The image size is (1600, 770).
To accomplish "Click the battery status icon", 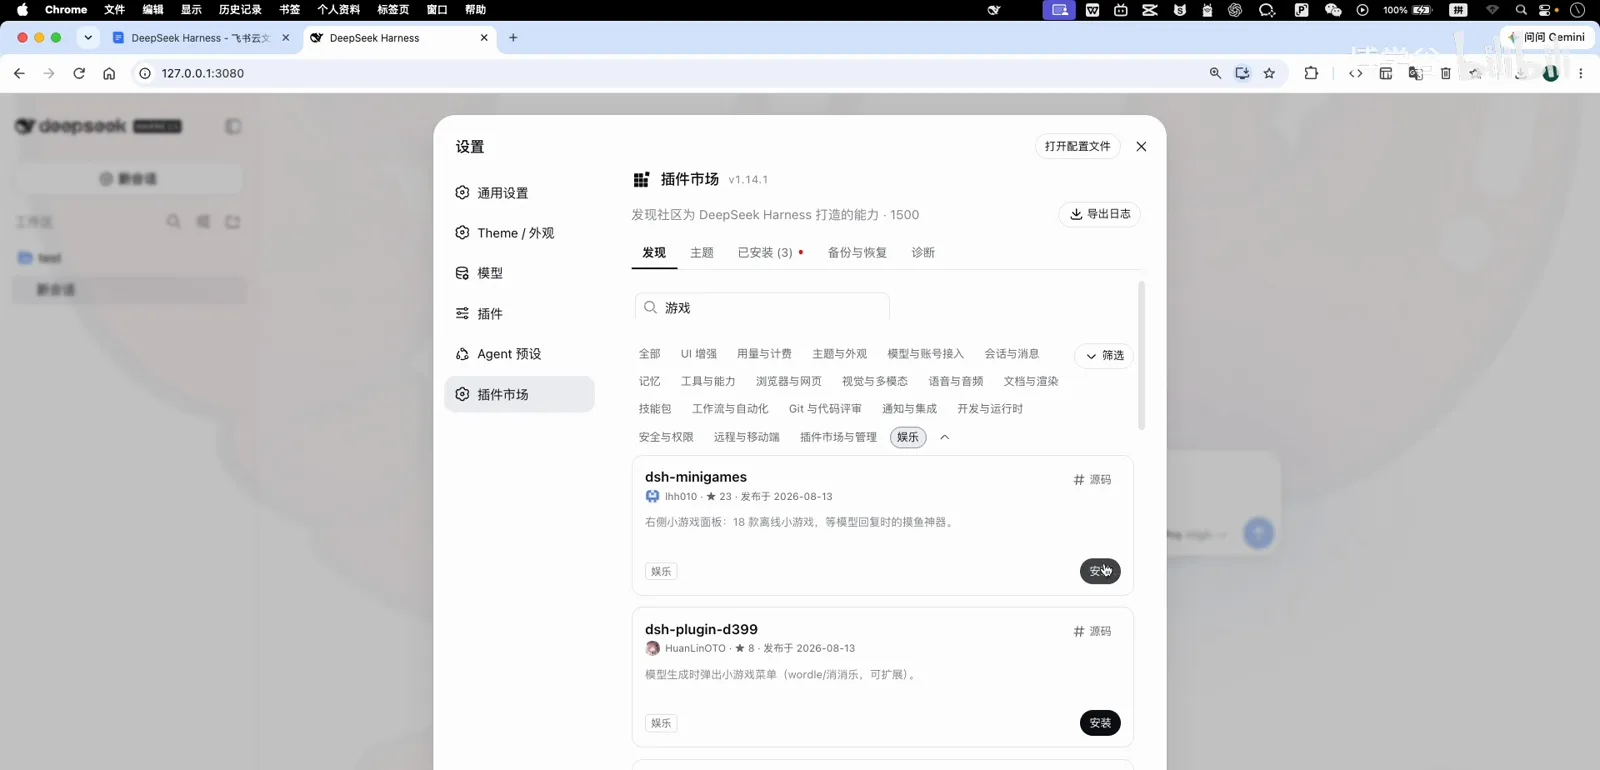I will (1422, 10).
